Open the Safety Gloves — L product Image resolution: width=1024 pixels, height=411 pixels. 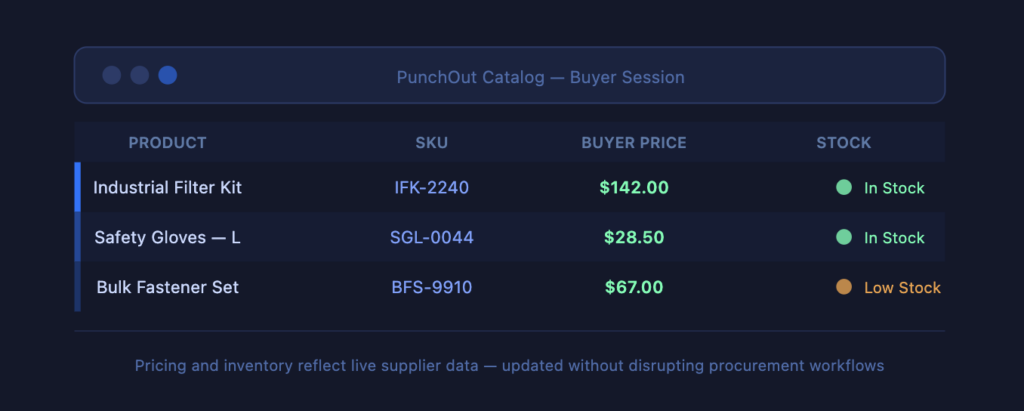tap(167, 237)
